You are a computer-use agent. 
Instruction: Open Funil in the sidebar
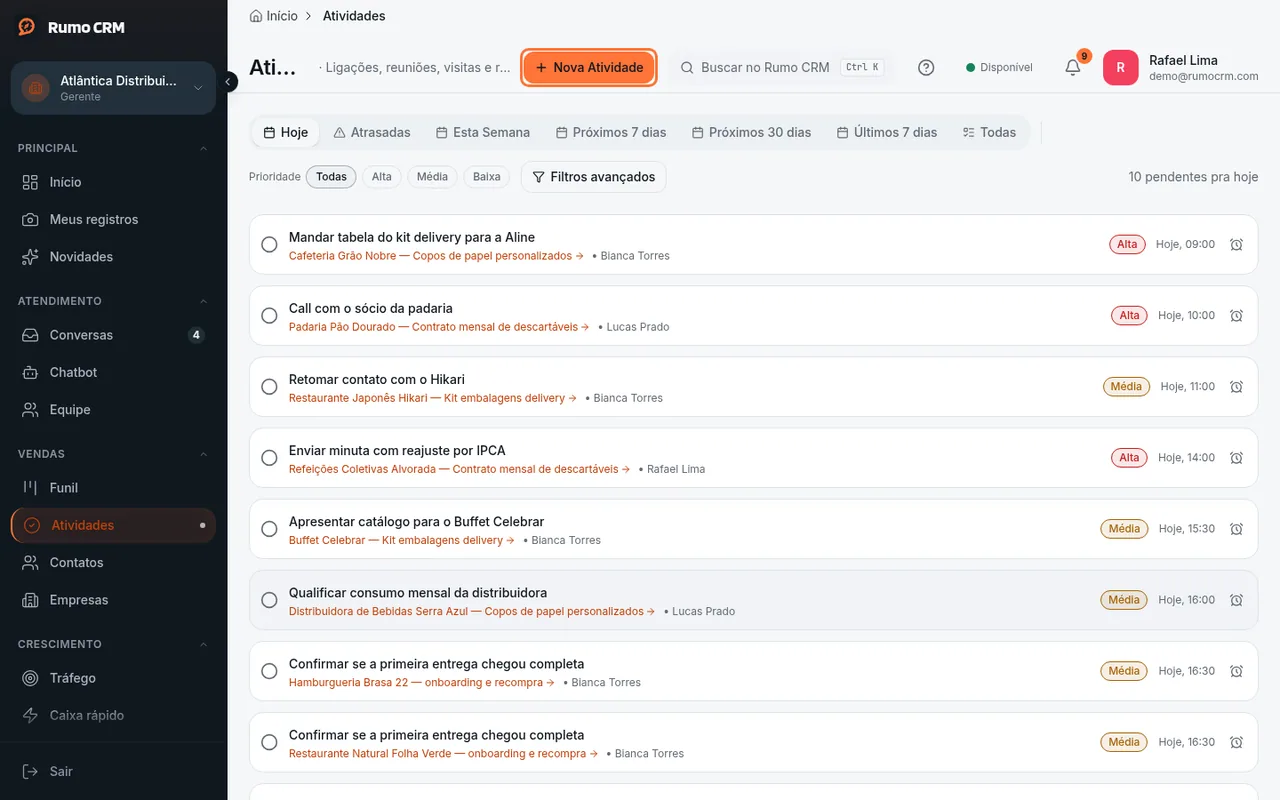coord(113,488)
